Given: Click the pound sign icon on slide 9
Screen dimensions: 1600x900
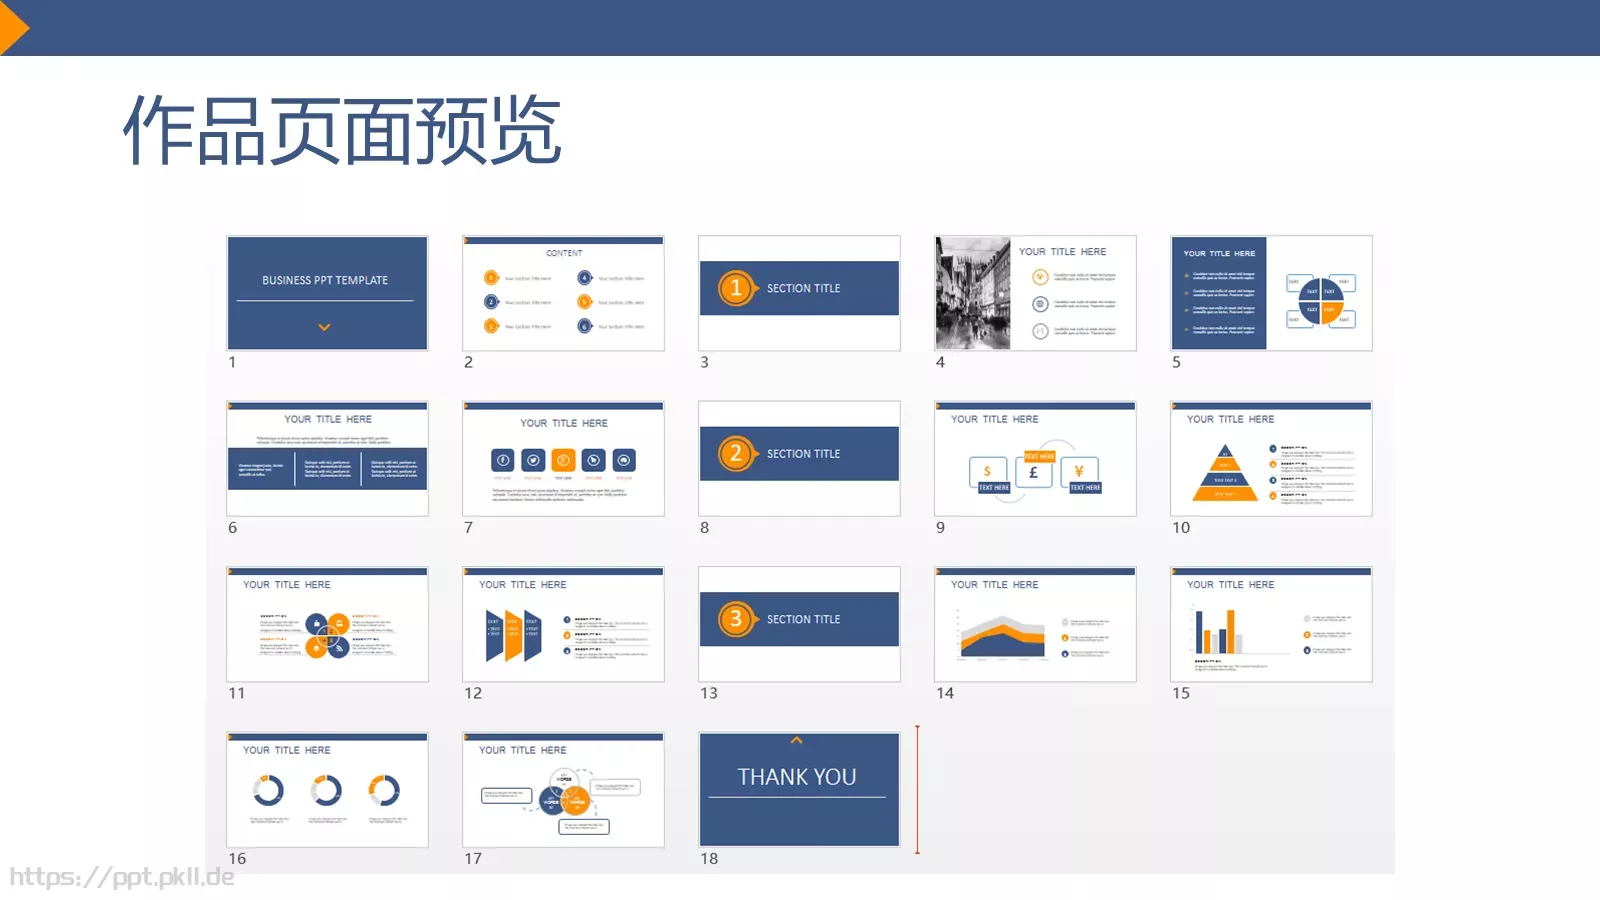Looking at the screenshot, I should tap(1034, 473).
